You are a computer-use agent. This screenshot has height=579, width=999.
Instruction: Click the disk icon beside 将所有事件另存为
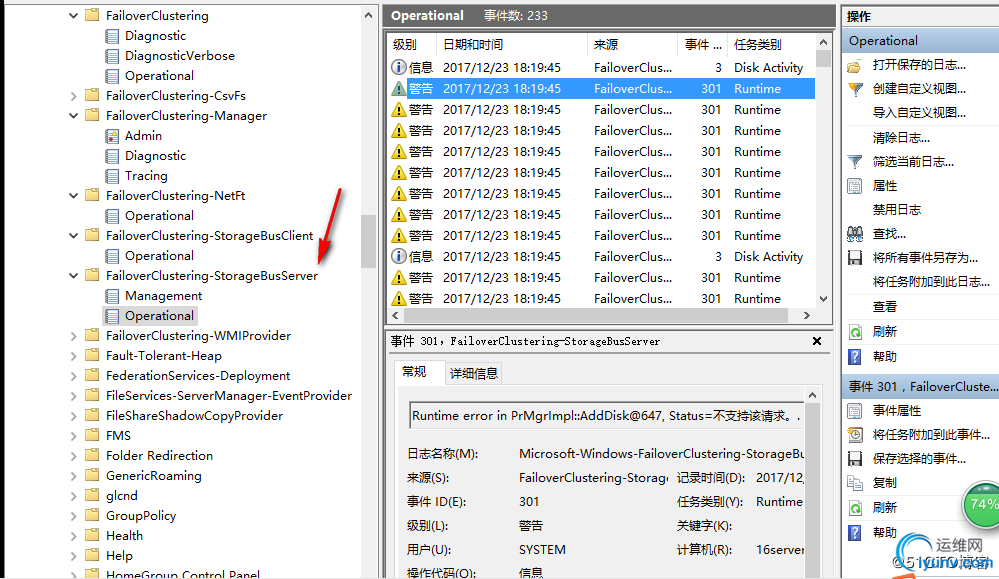click(855, 258)
